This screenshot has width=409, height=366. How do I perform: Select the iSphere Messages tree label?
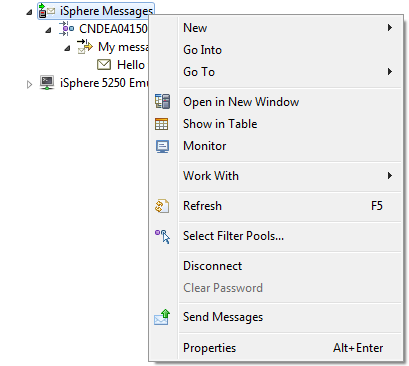(x=106, y=11)
